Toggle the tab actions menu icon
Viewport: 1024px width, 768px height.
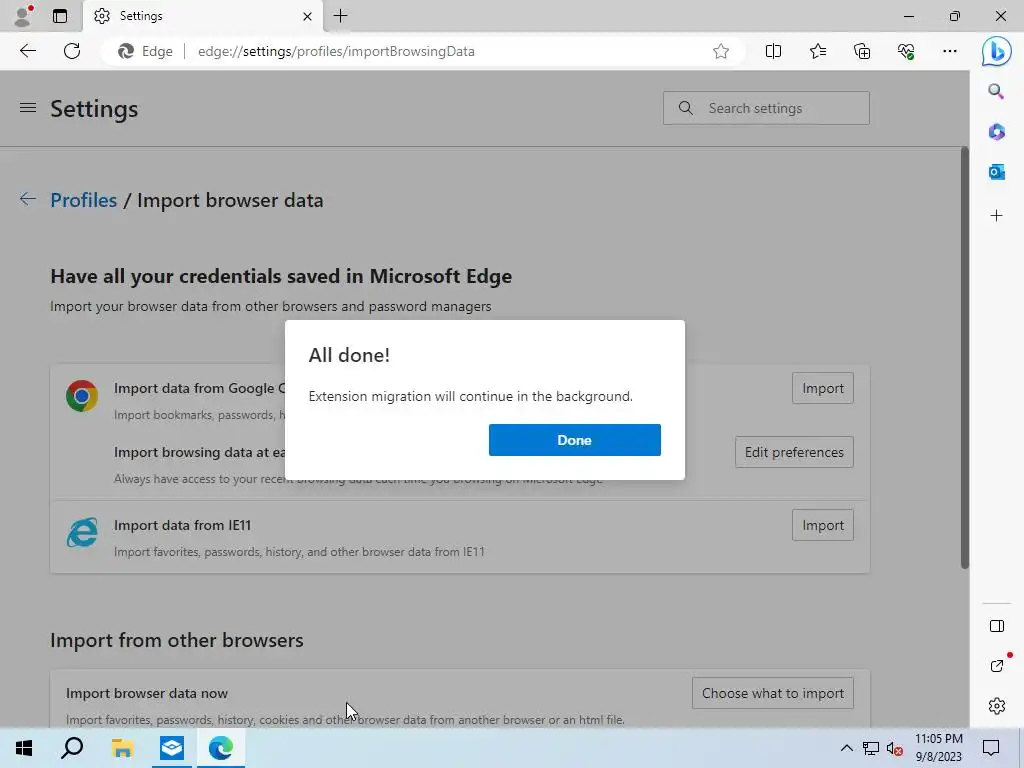[60, 16]
